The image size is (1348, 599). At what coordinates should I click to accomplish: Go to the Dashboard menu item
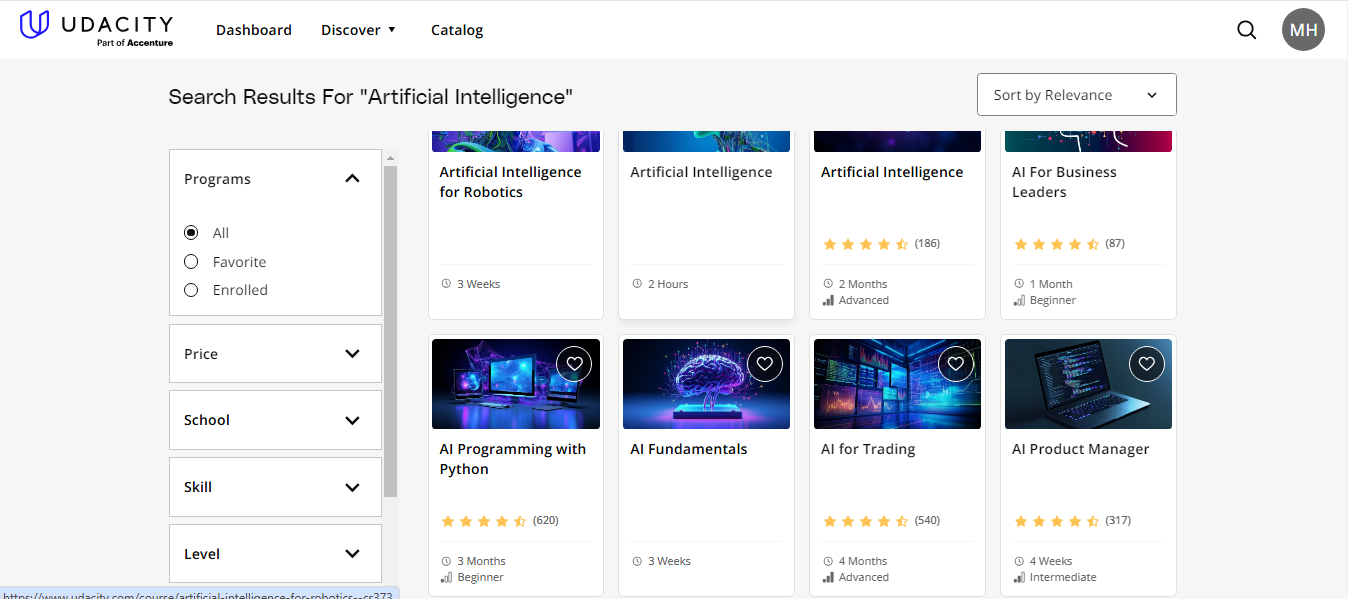(253, 30)
